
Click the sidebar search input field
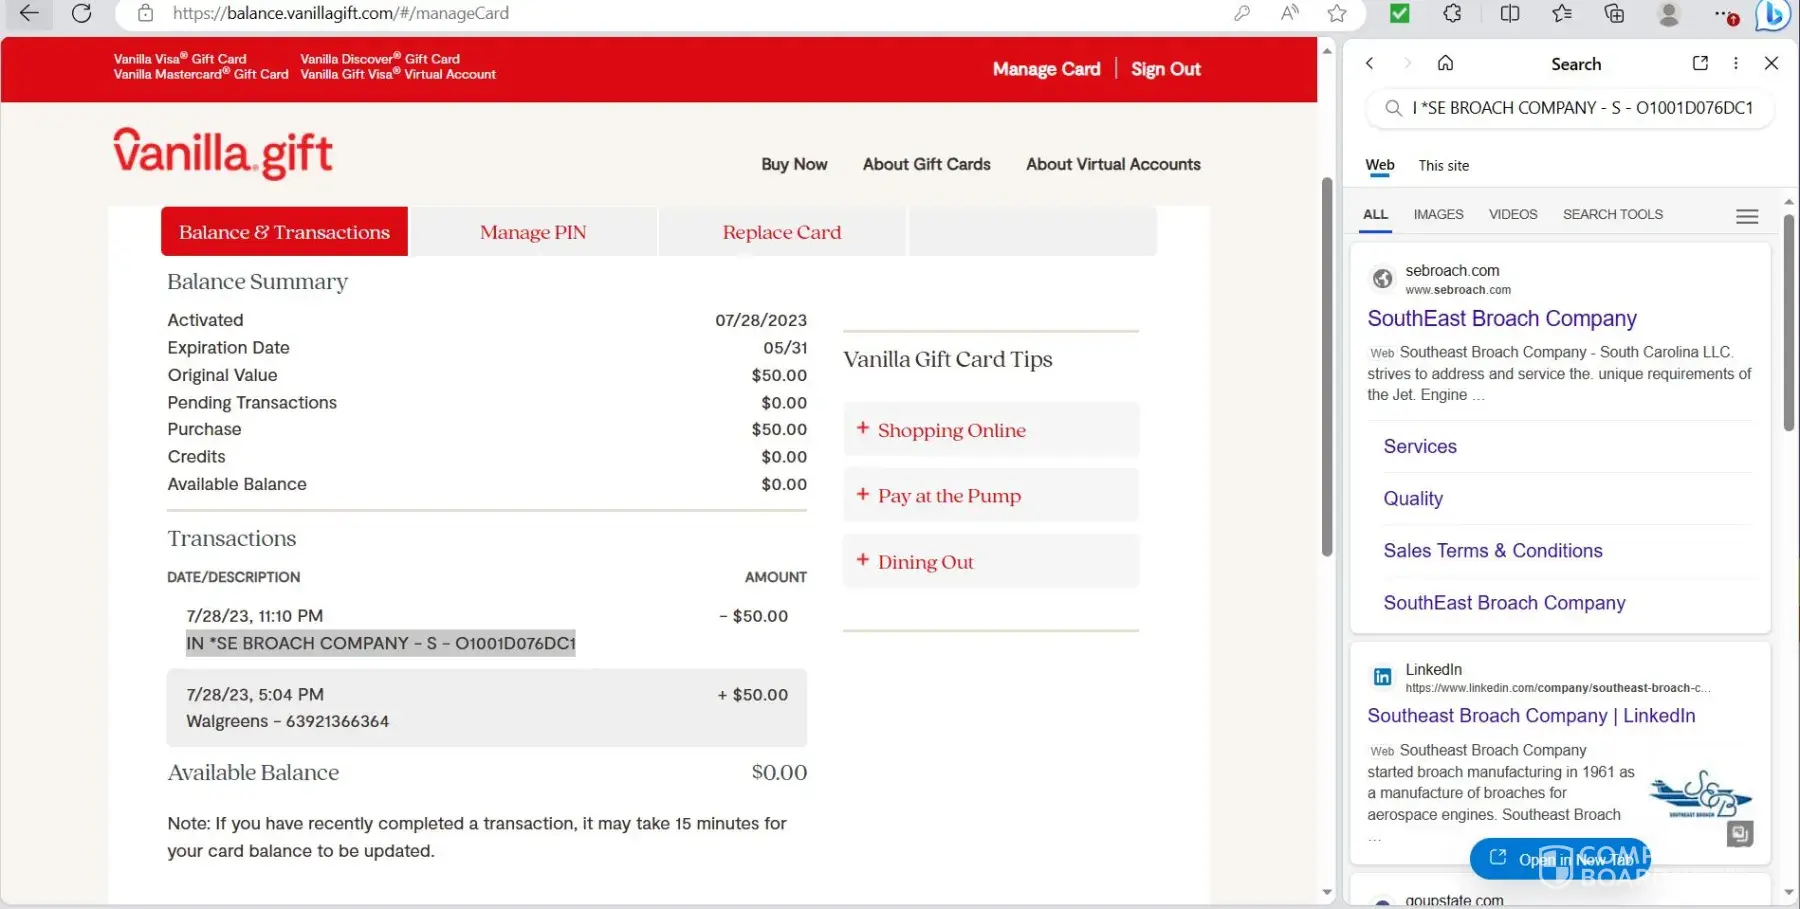tap(1580, 108)
